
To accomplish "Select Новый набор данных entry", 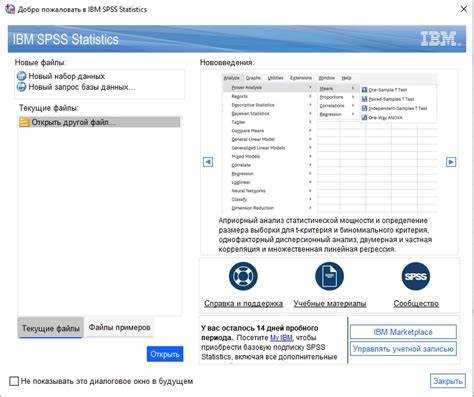I will (x=67, y=76).
